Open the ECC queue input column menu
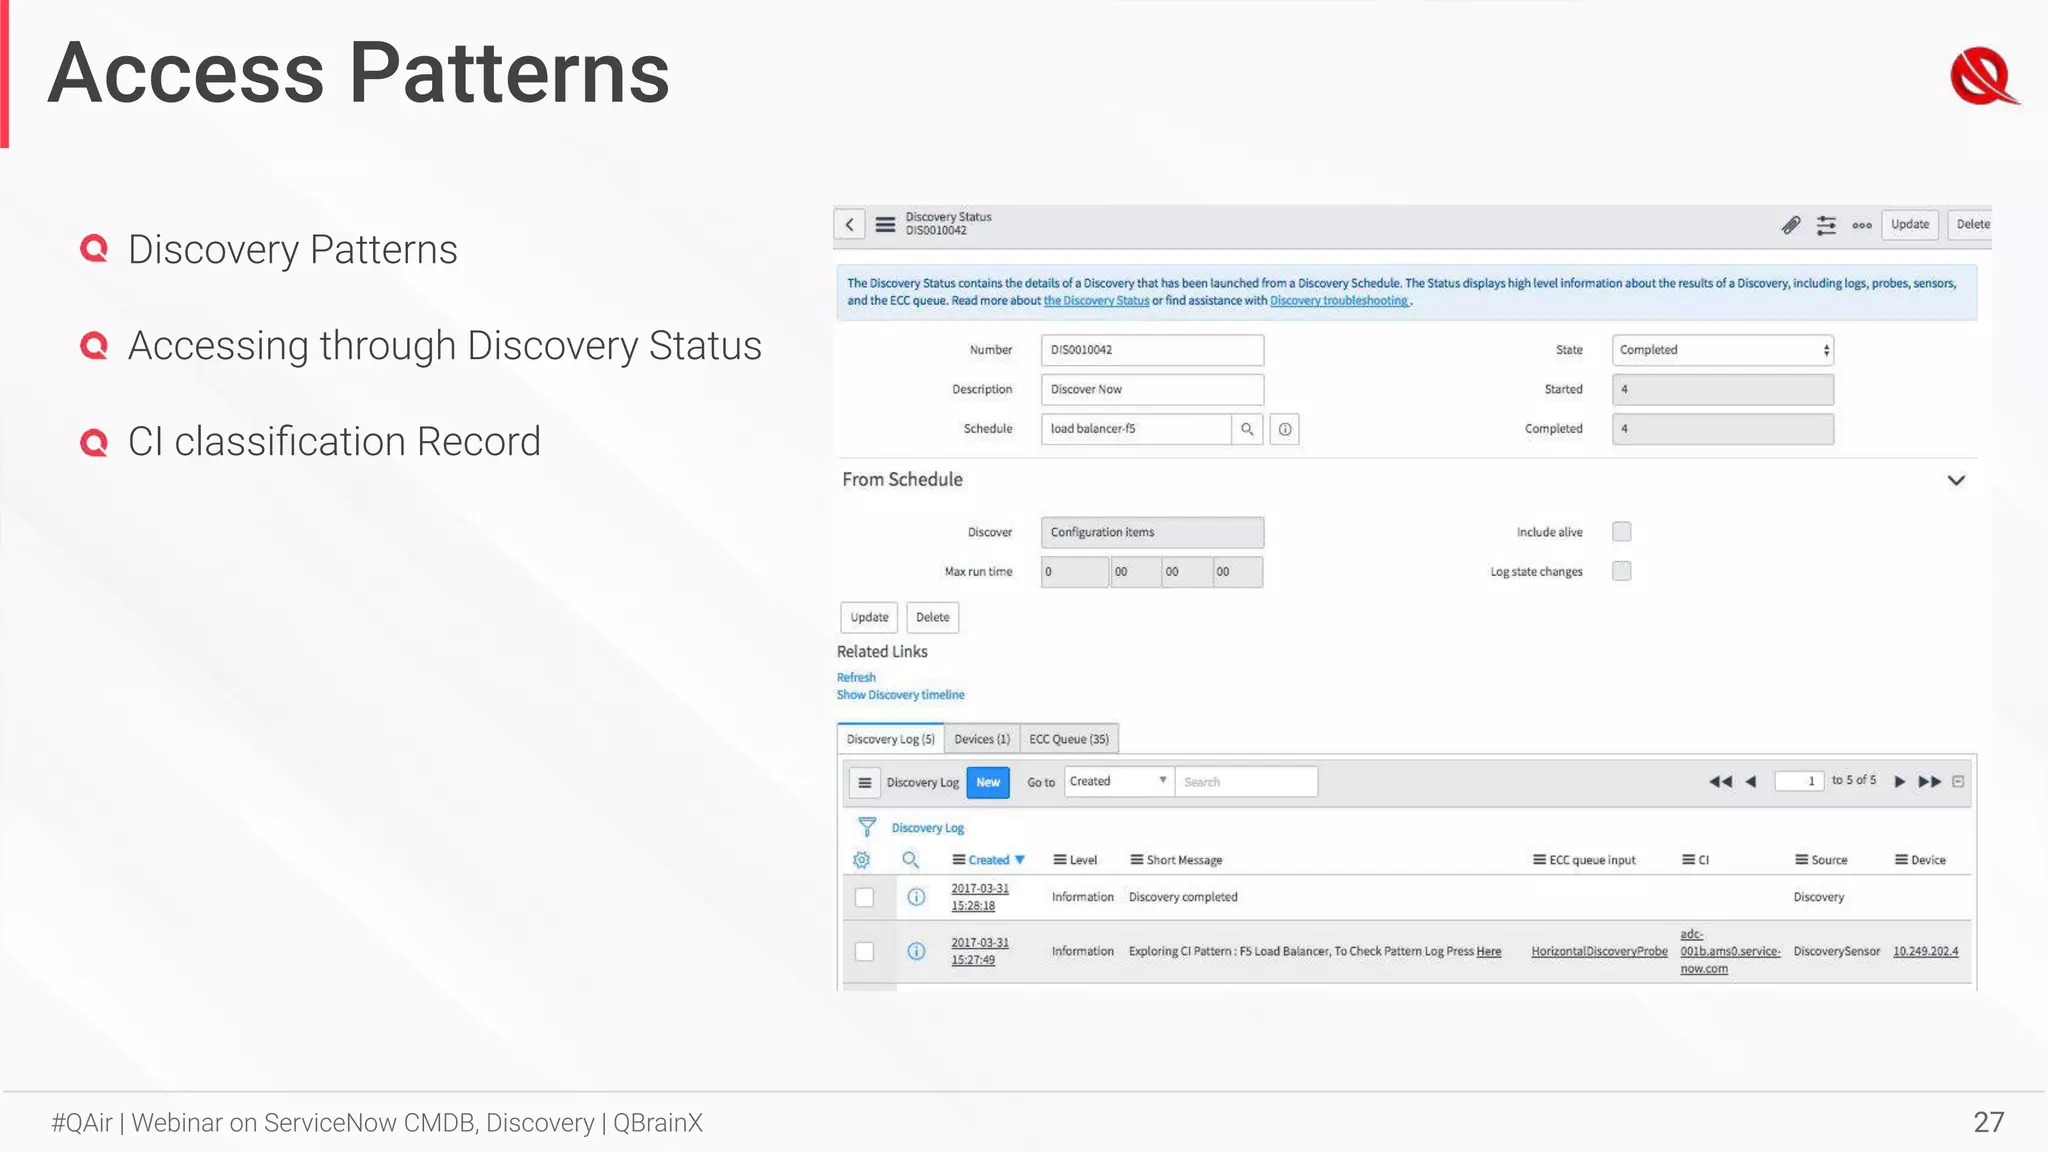Image resolution: width=2048 pixels, height=1152 pixels. pos(1539,860)
